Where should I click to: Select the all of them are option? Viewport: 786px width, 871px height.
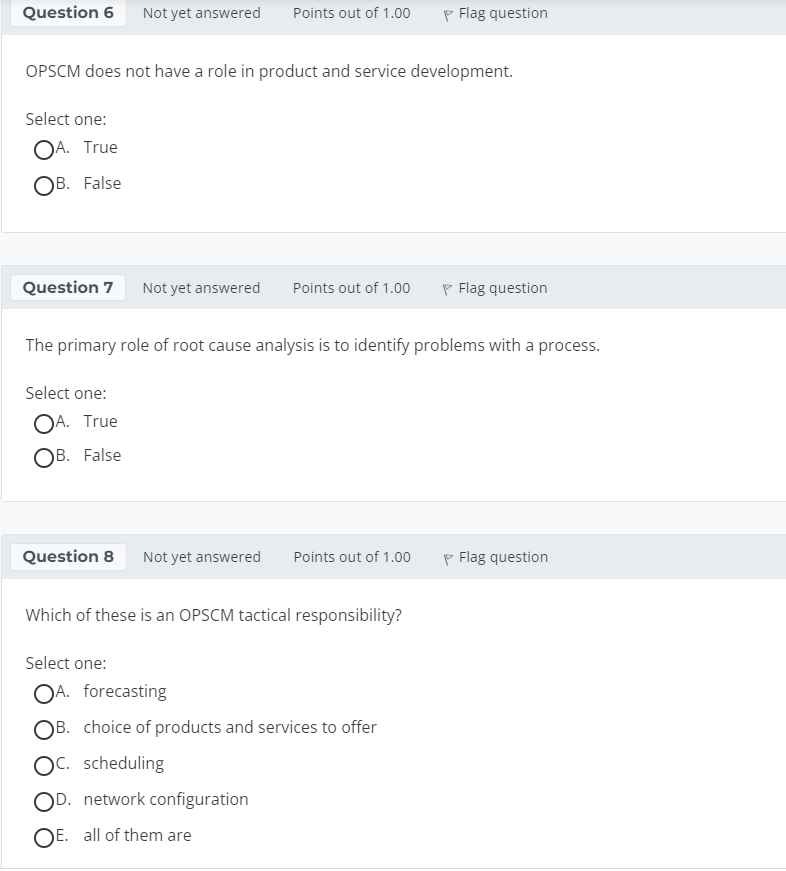(x=44, y=837)
